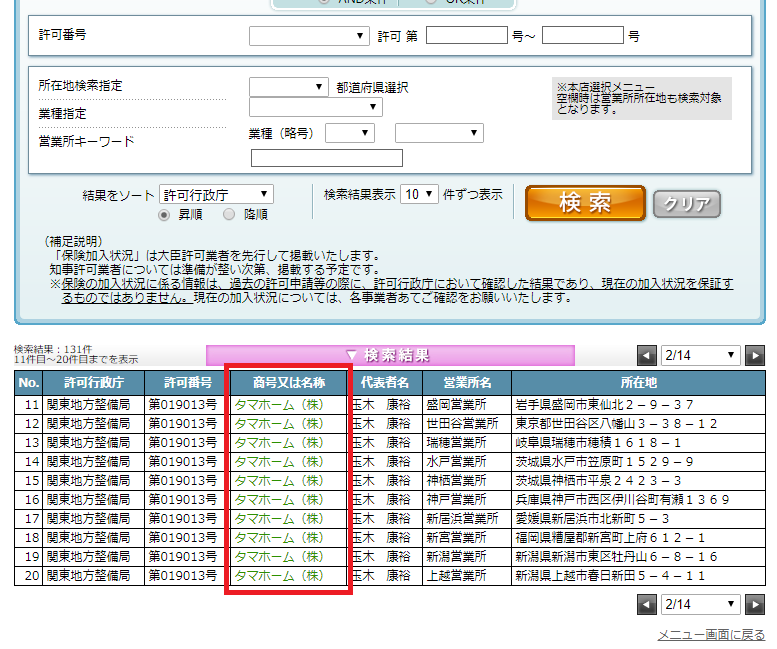Open タマホーム(株) link in row 14

(279, 462)
